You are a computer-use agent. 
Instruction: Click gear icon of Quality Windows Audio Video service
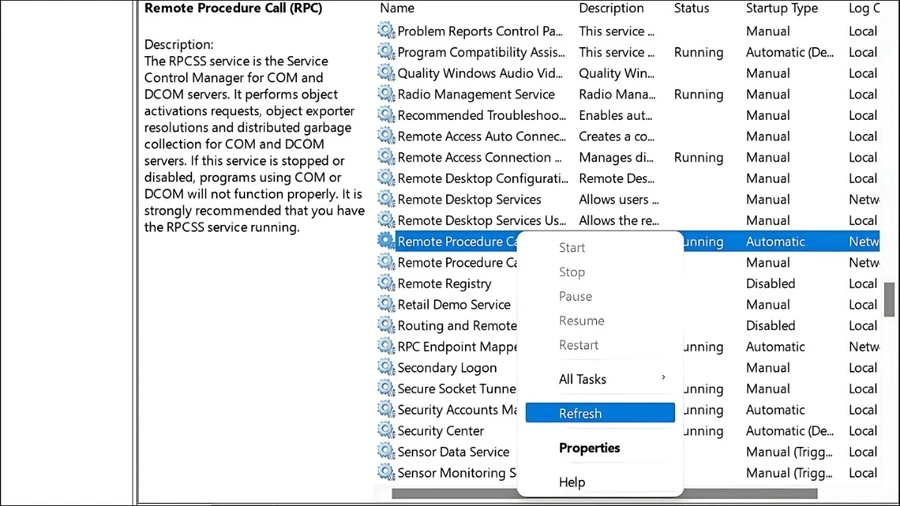(x=386, y=73)
